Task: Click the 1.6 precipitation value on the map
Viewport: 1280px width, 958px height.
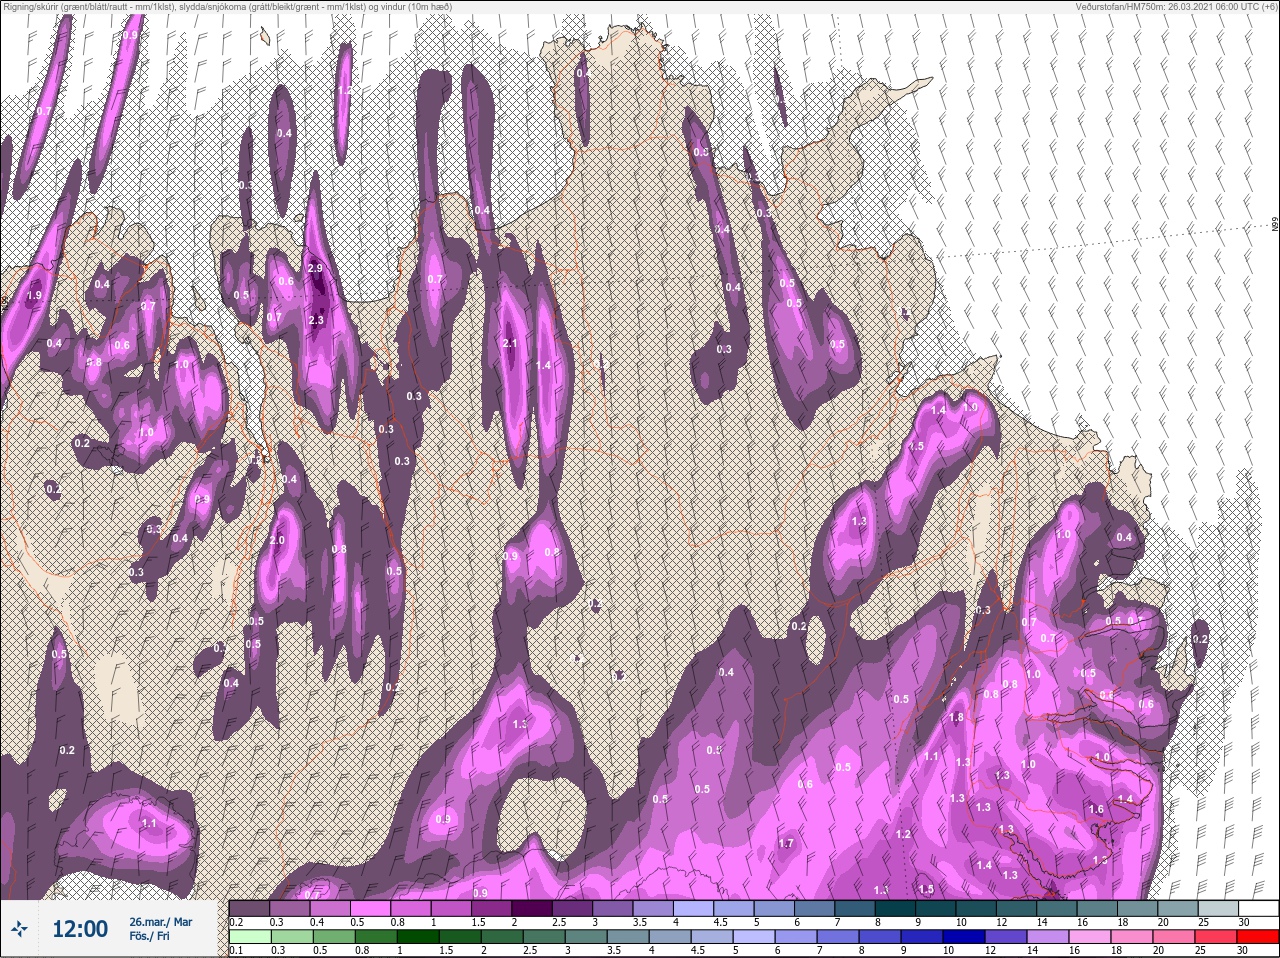Action: pyautogui.click(x=1096, y=810)
